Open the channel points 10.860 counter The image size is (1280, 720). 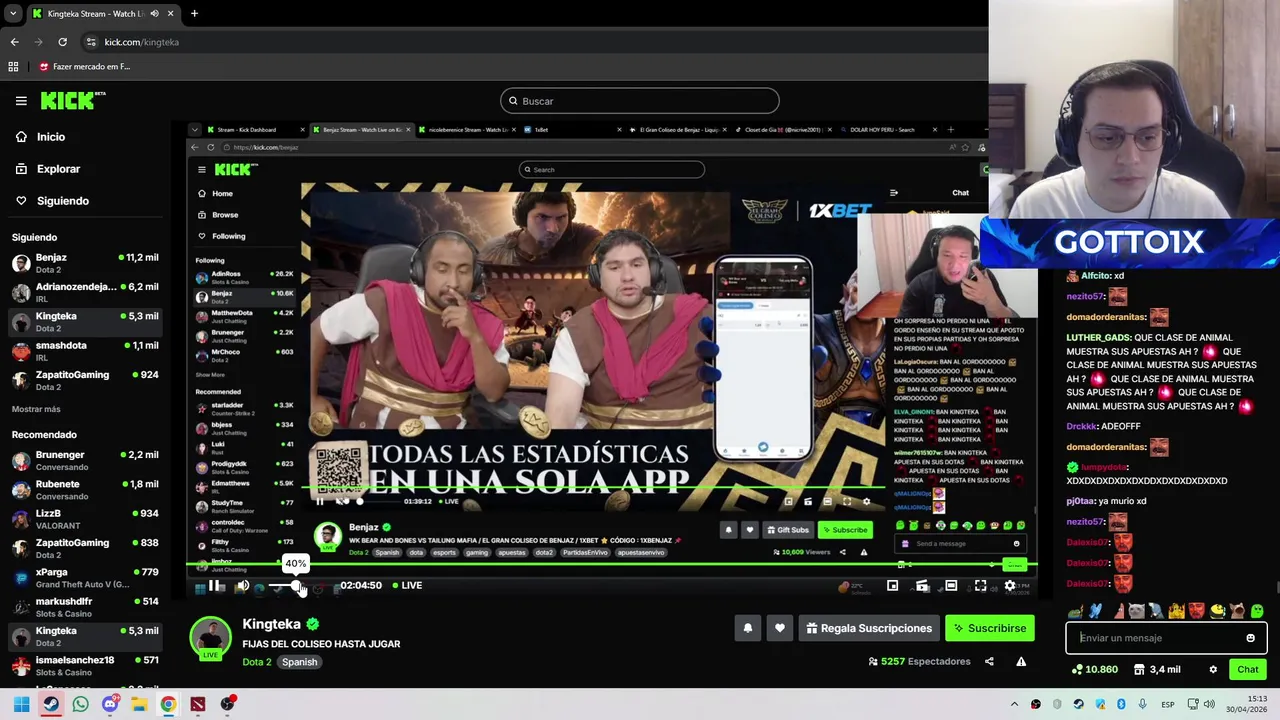pos(1094,669)
